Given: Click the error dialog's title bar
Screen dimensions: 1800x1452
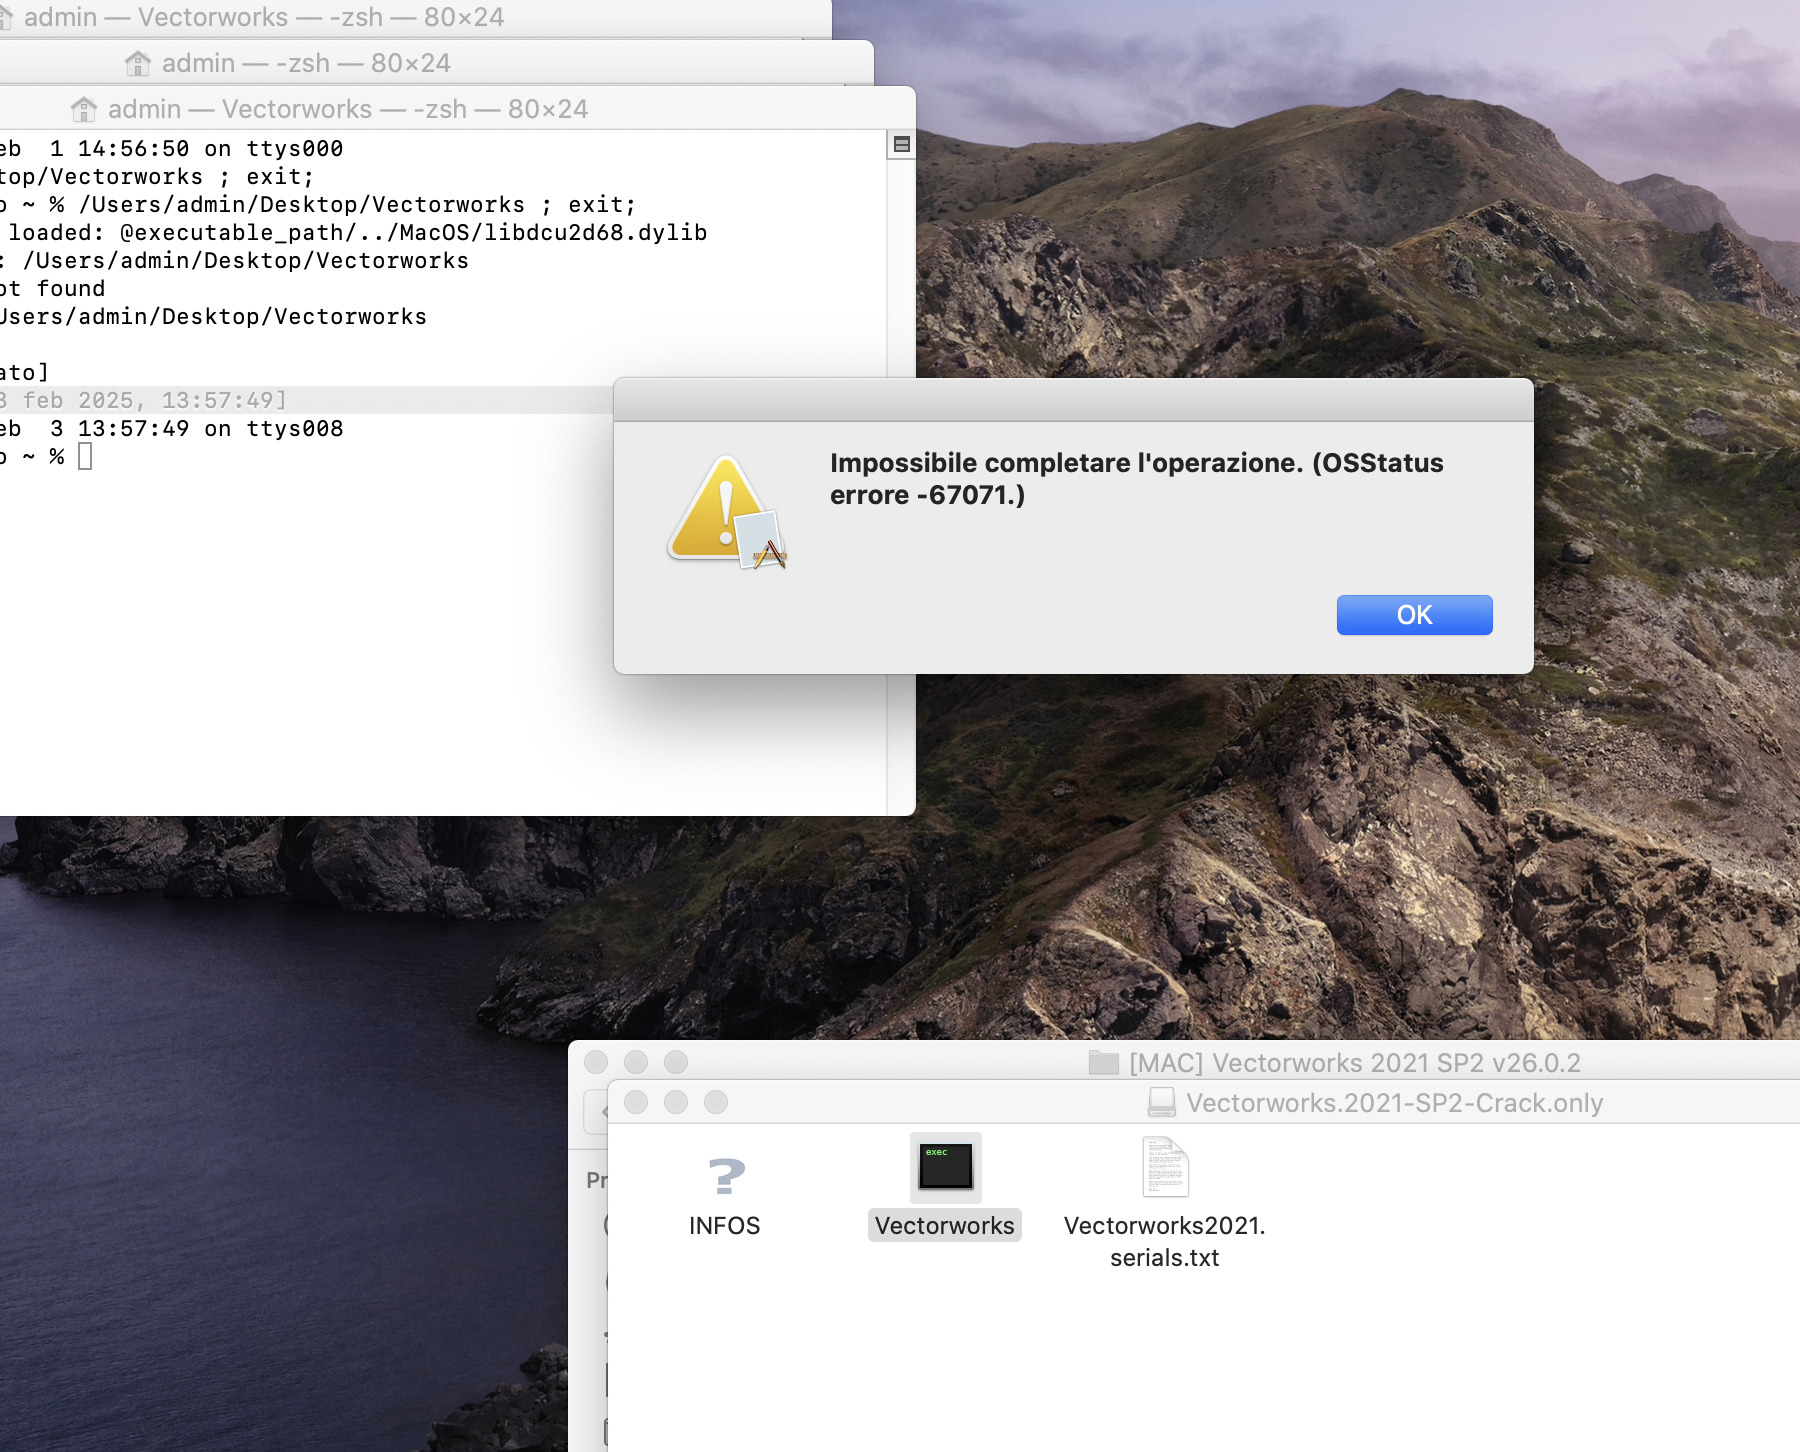Looking at the screenshot, I should click(1072, 400).
